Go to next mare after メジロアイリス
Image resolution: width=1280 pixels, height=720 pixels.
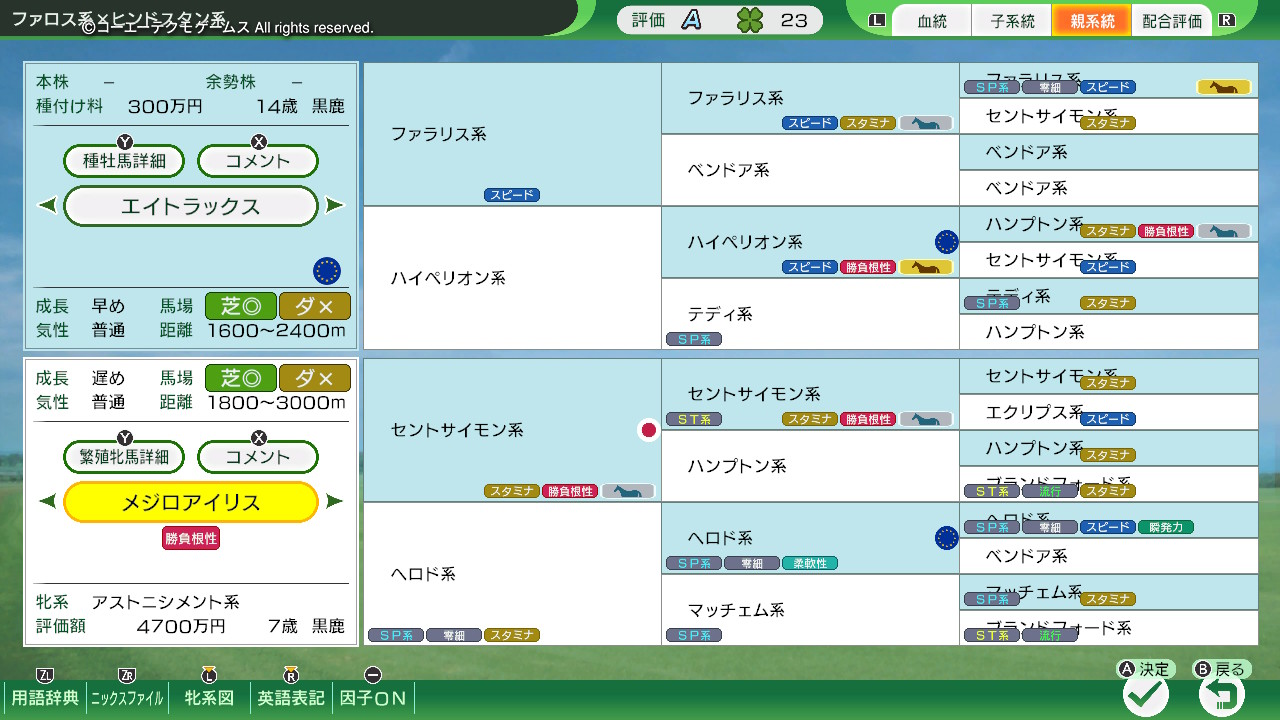click(335, 502)
